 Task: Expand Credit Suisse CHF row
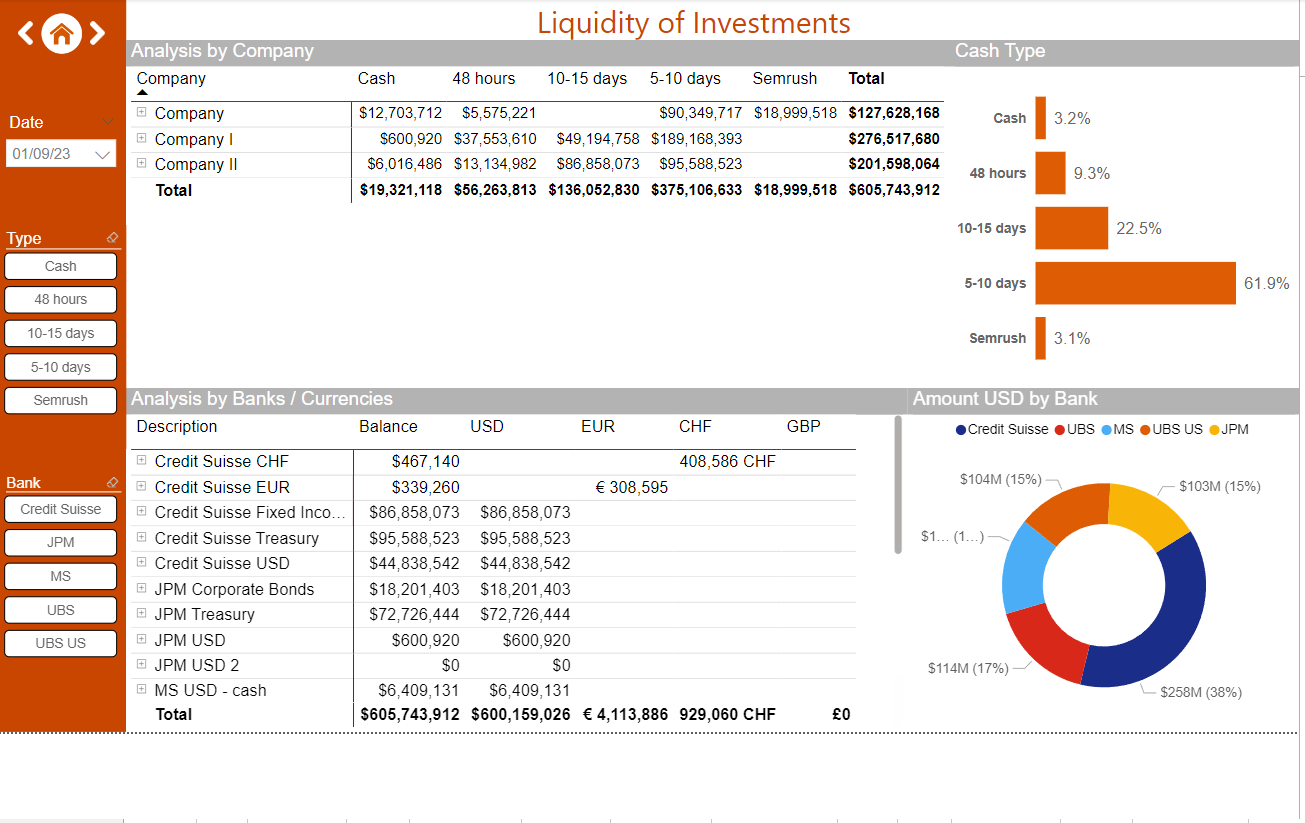(x=142, y=460)
